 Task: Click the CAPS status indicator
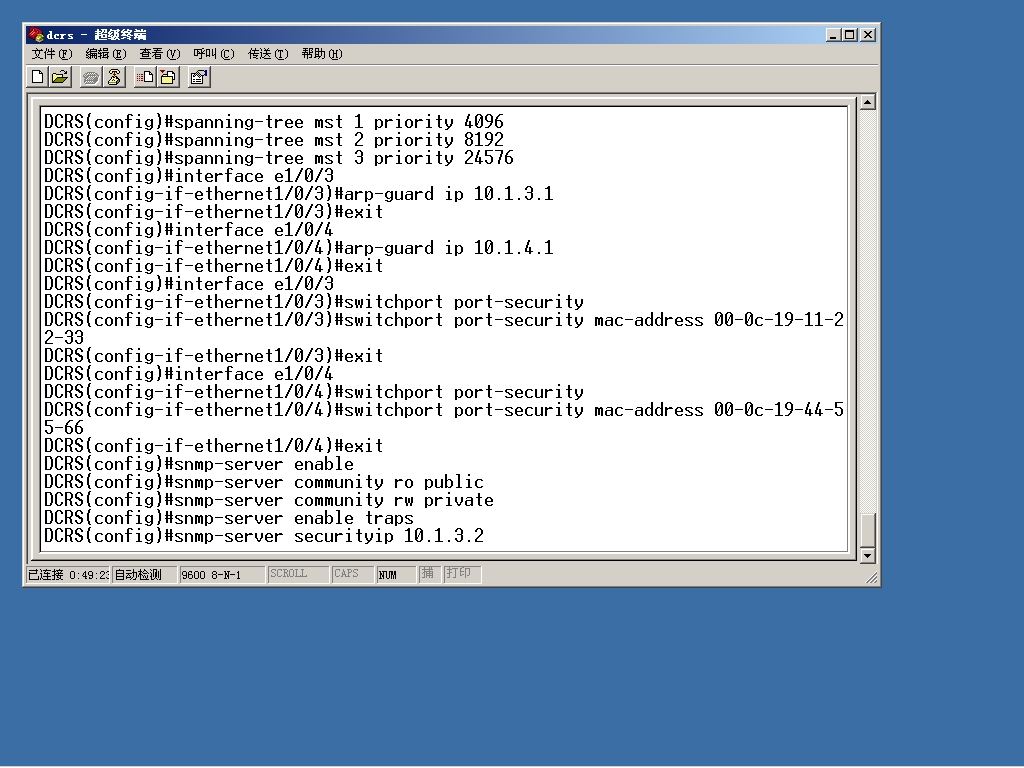tap(353, 574)
